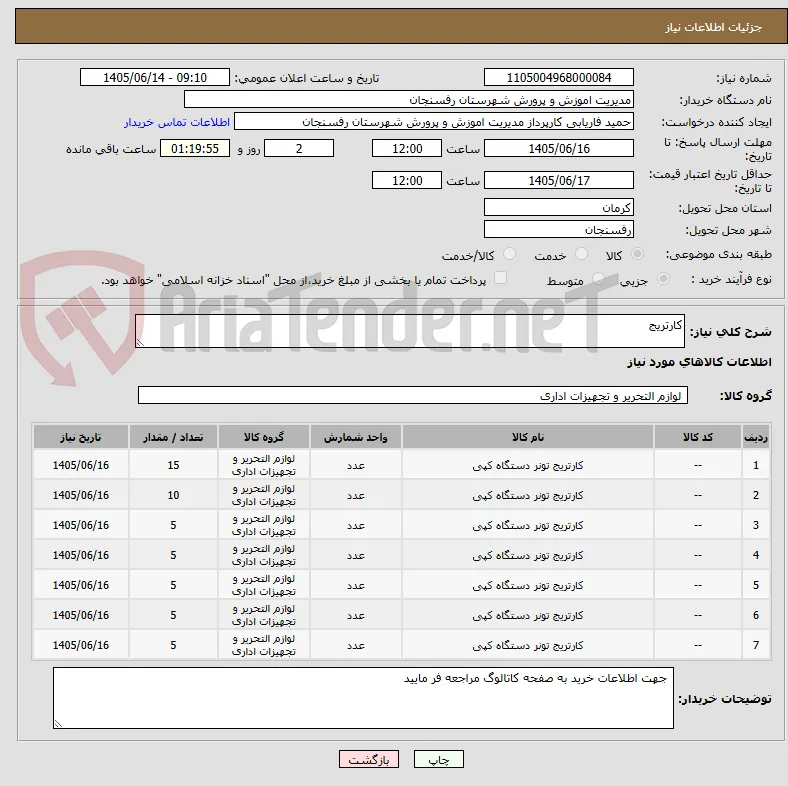The image size is (788, 786).
Task: Click the price validity time 12:00 field
Action: [407, 180]
